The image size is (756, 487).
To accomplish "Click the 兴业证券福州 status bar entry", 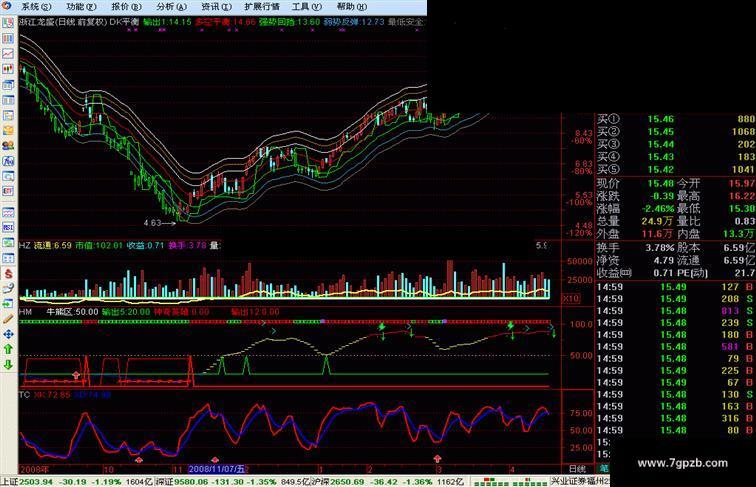I will click(580, 481).
